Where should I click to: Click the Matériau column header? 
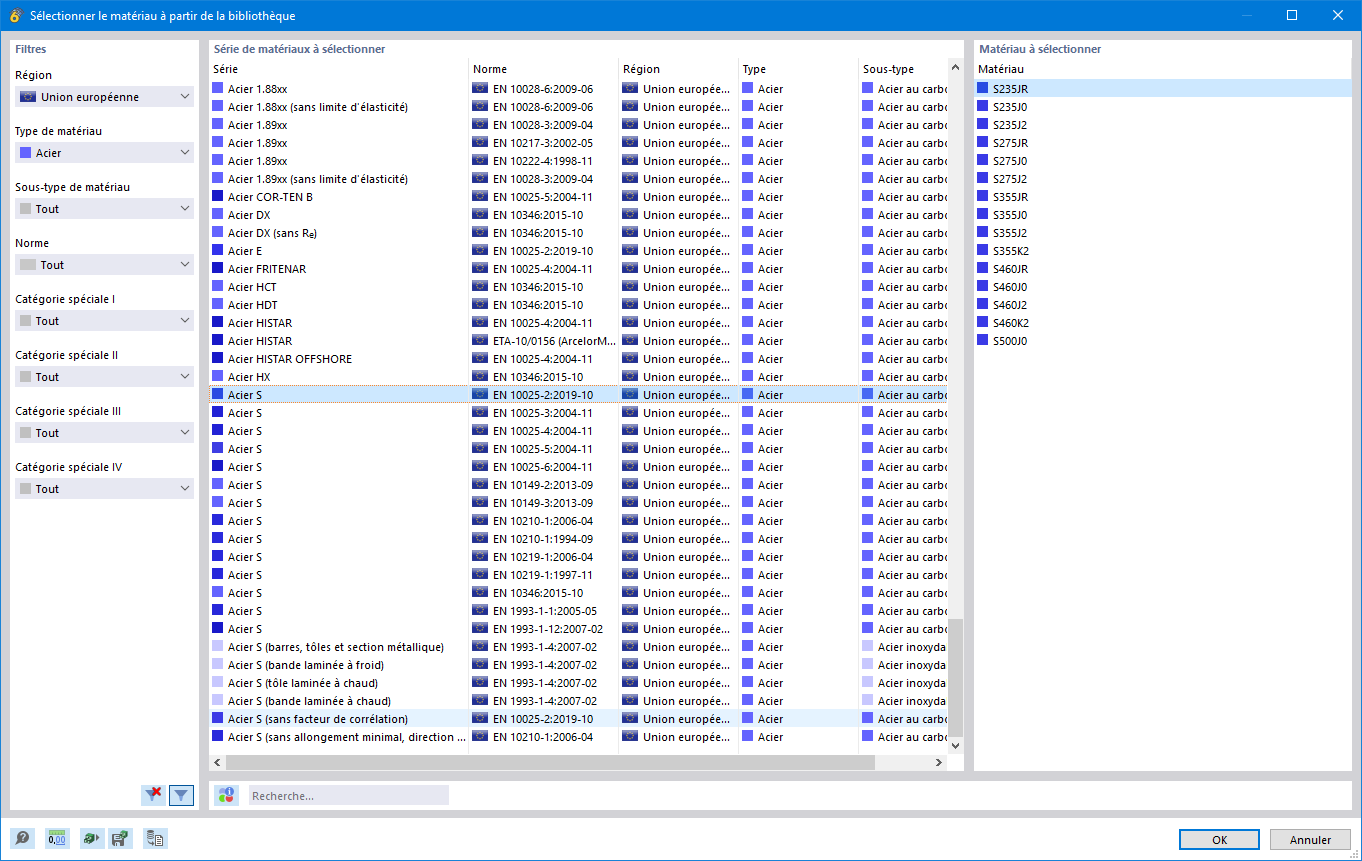click(x=1163, y=69)
